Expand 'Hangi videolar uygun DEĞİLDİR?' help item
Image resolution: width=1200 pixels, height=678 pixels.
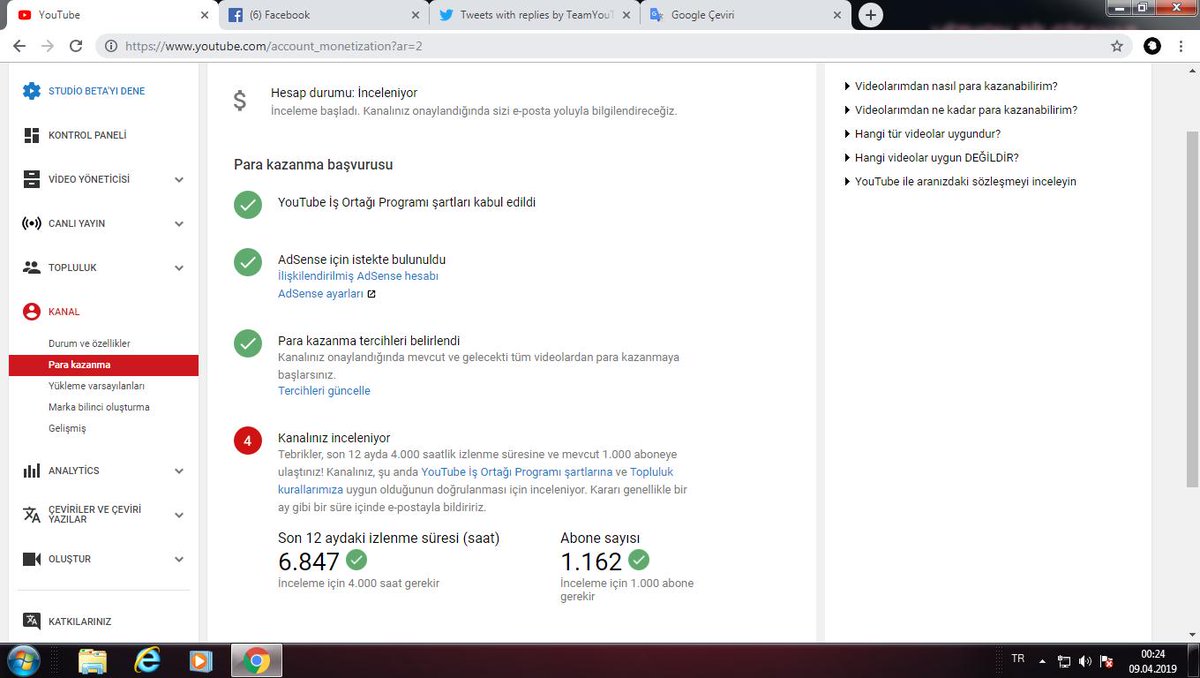click(x=932, y=158)
